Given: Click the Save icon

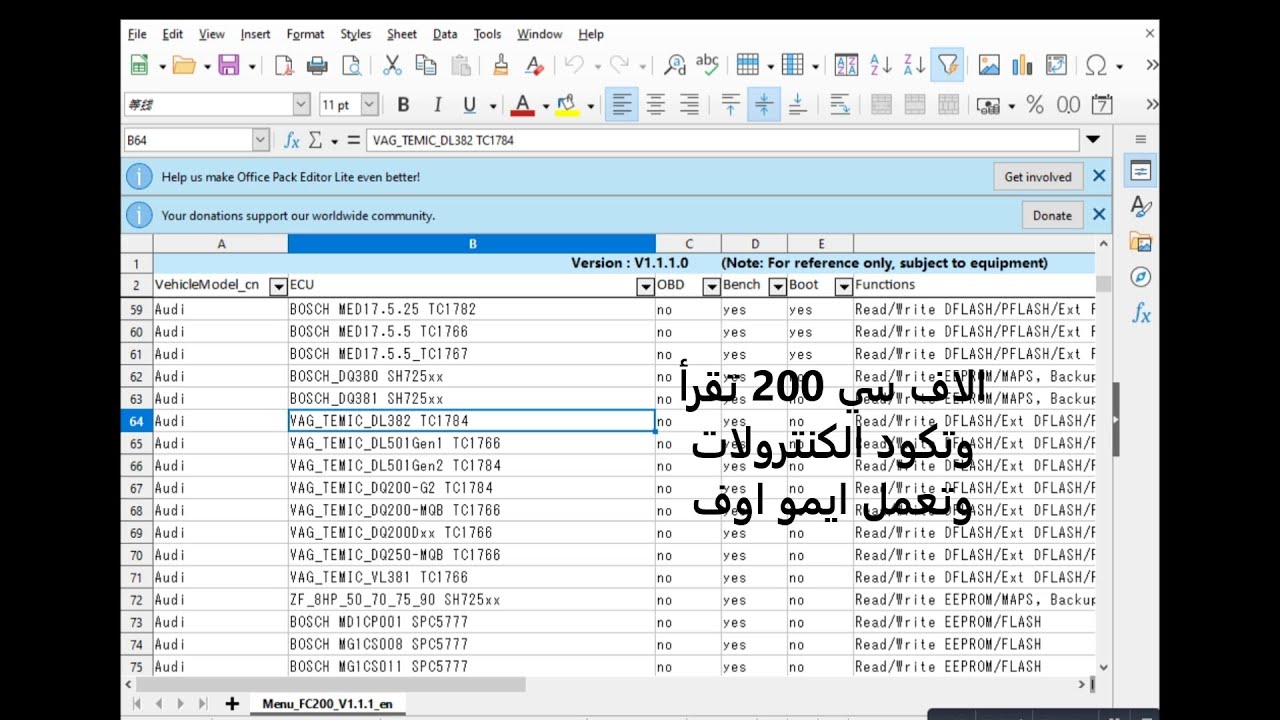Looking at the screenshot, I should [x=229, y=65].
